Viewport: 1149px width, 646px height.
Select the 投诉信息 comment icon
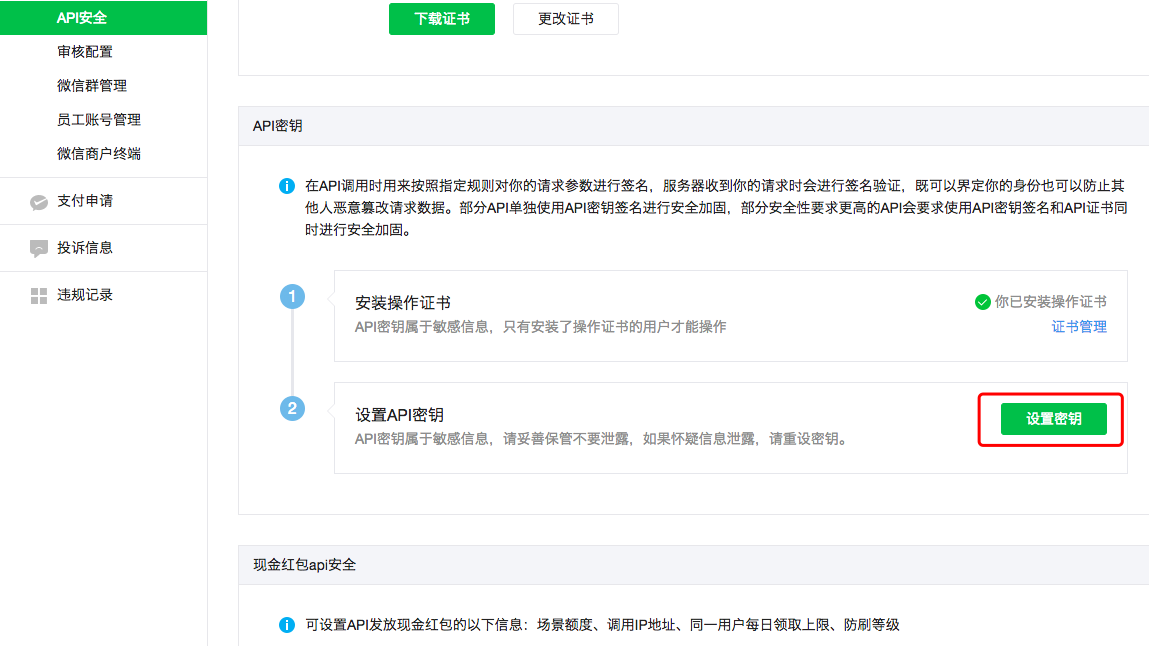(38, 247)
